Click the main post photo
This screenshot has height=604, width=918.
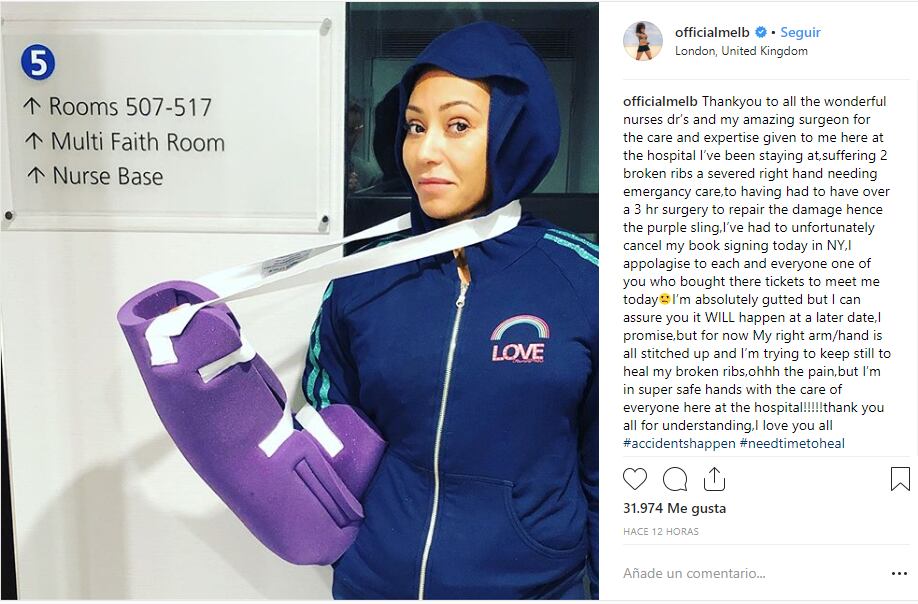click(x=299, y=302)
